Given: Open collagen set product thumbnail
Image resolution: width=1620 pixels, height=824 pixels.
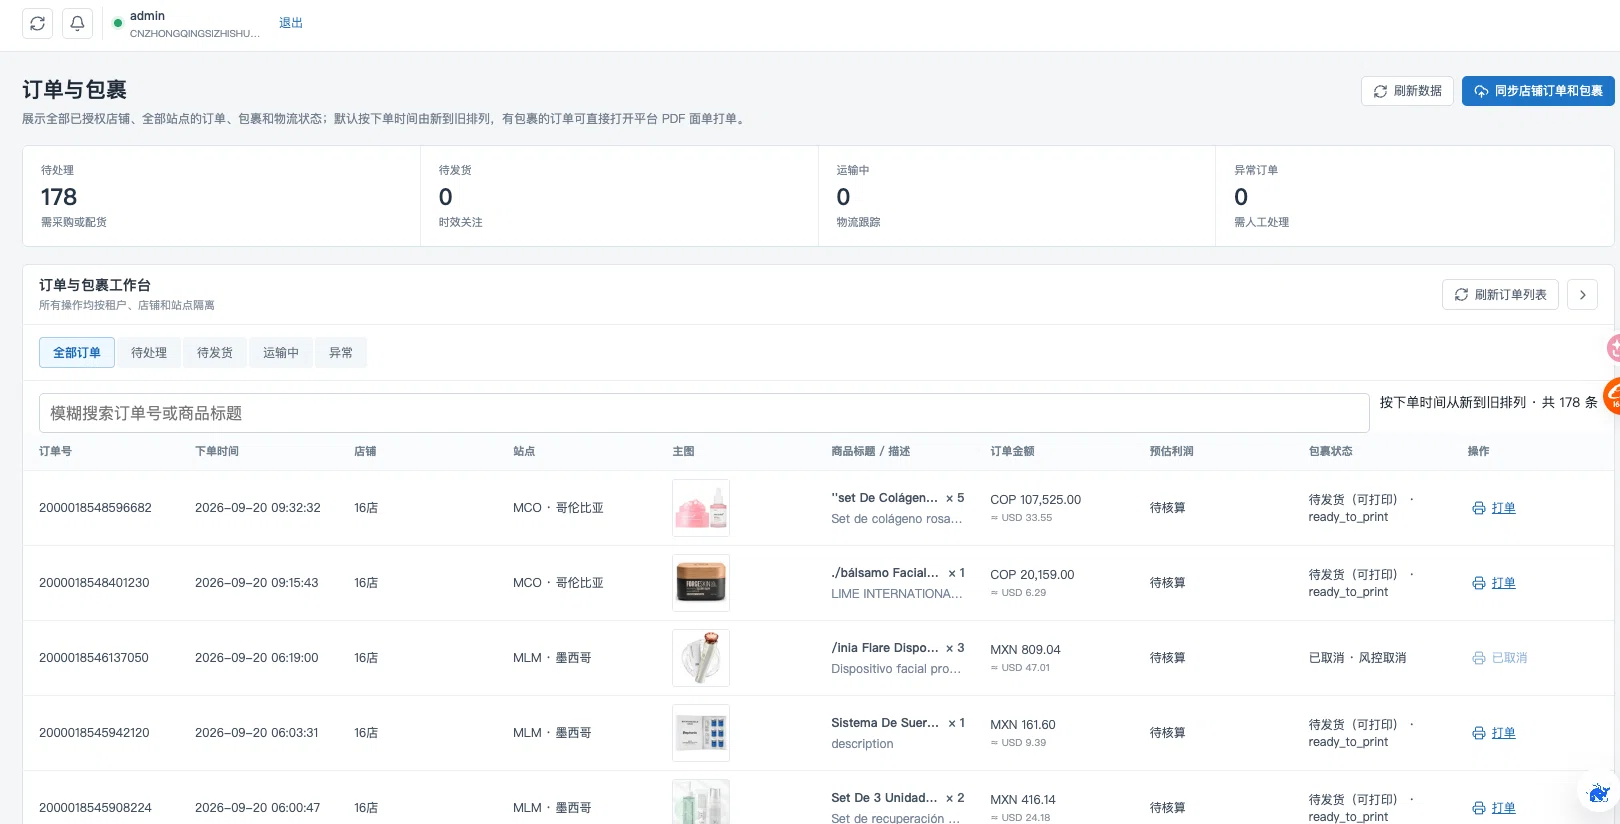Looking at the screenshot, I should (701, 508).
